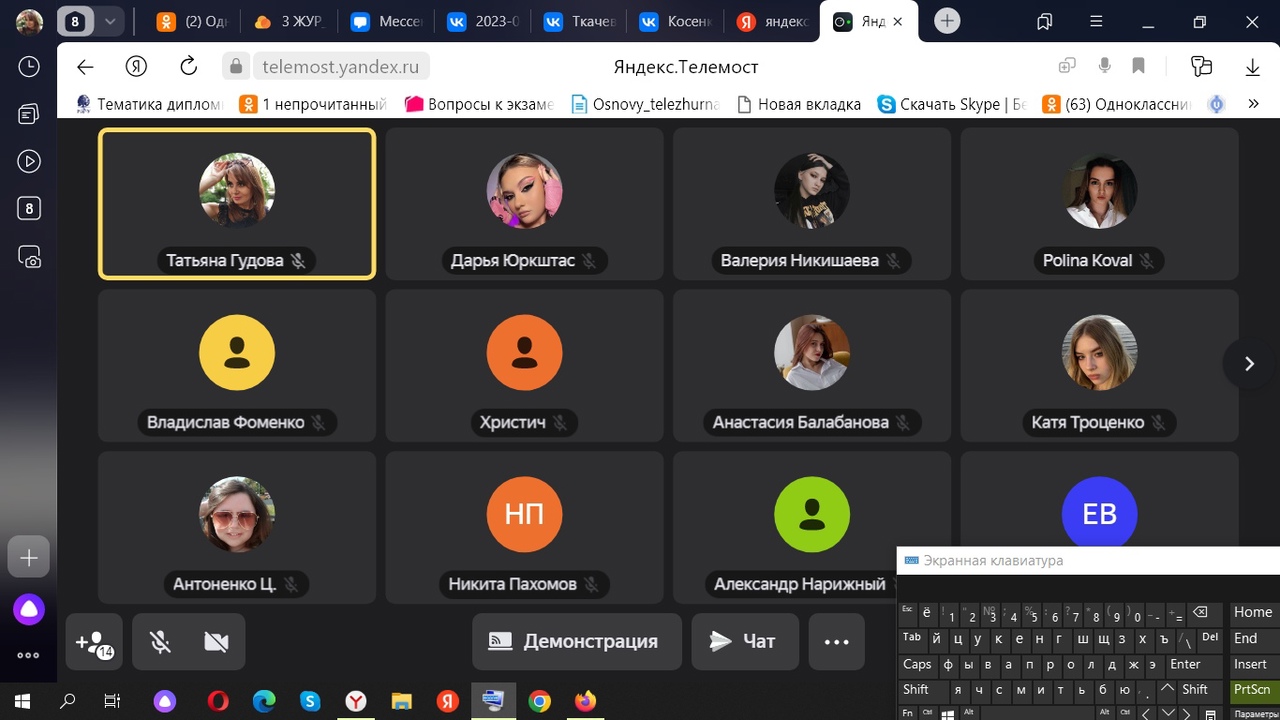The height and width of the screenshot is (720, 1280).
Task: Open history icon in left sidebar
Action: tap(29, 67)
